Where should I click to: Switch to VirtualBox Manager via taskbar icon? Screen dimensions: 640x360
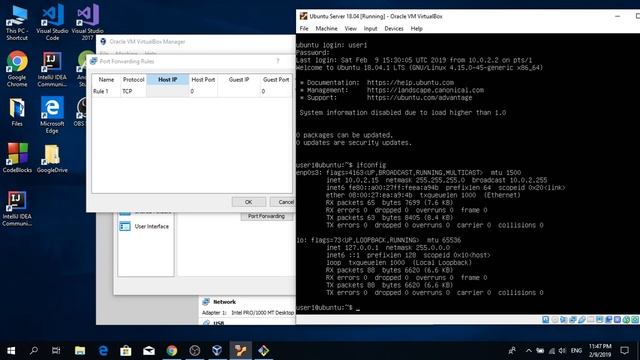tap(217, 351)
